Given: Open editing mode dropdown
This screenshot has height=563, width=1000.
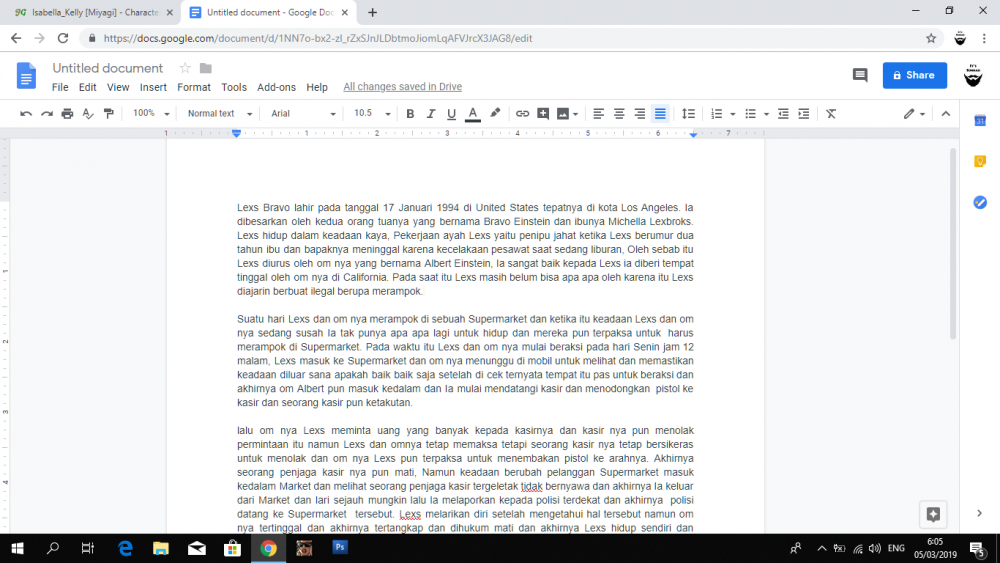Looking at the screenshot, I should [914, 113].
